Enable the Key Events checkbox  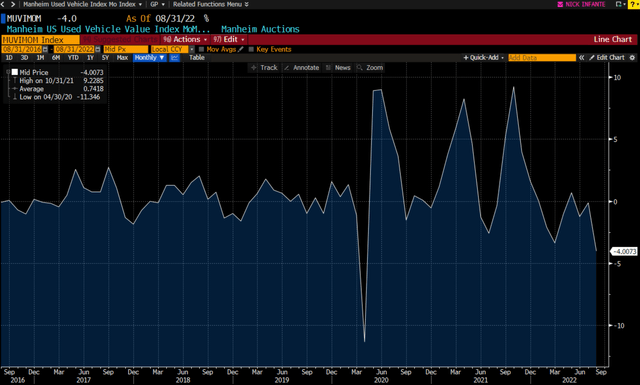pyautogui.click(x=251, y=49)
